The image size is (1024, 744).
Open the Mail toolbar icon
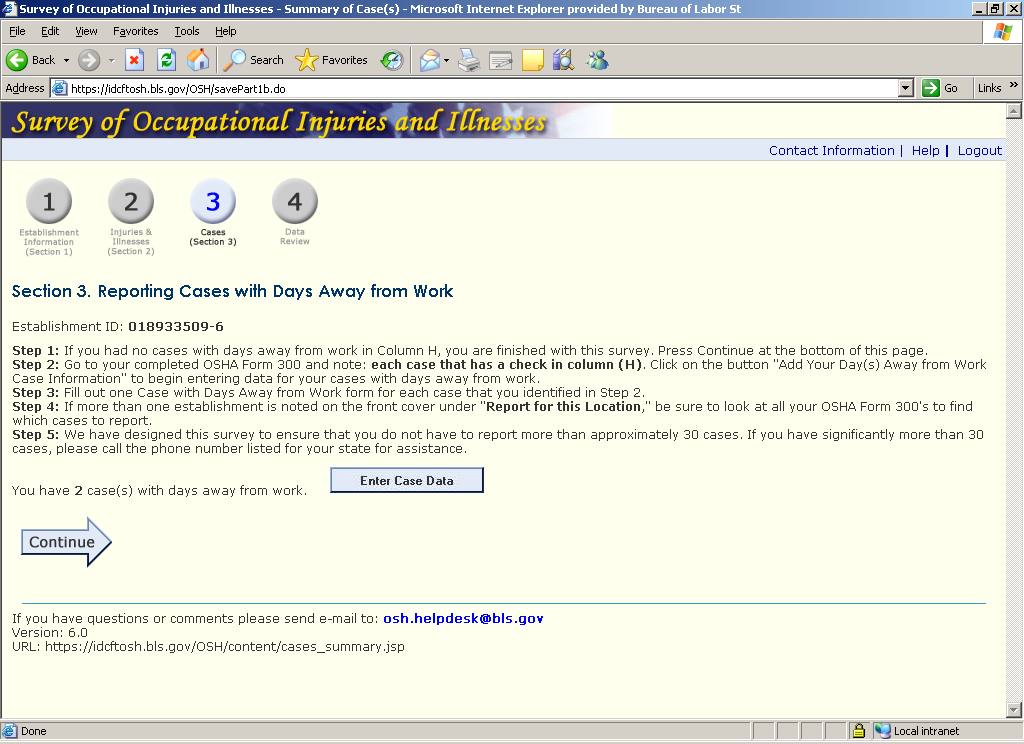(429, 60)
